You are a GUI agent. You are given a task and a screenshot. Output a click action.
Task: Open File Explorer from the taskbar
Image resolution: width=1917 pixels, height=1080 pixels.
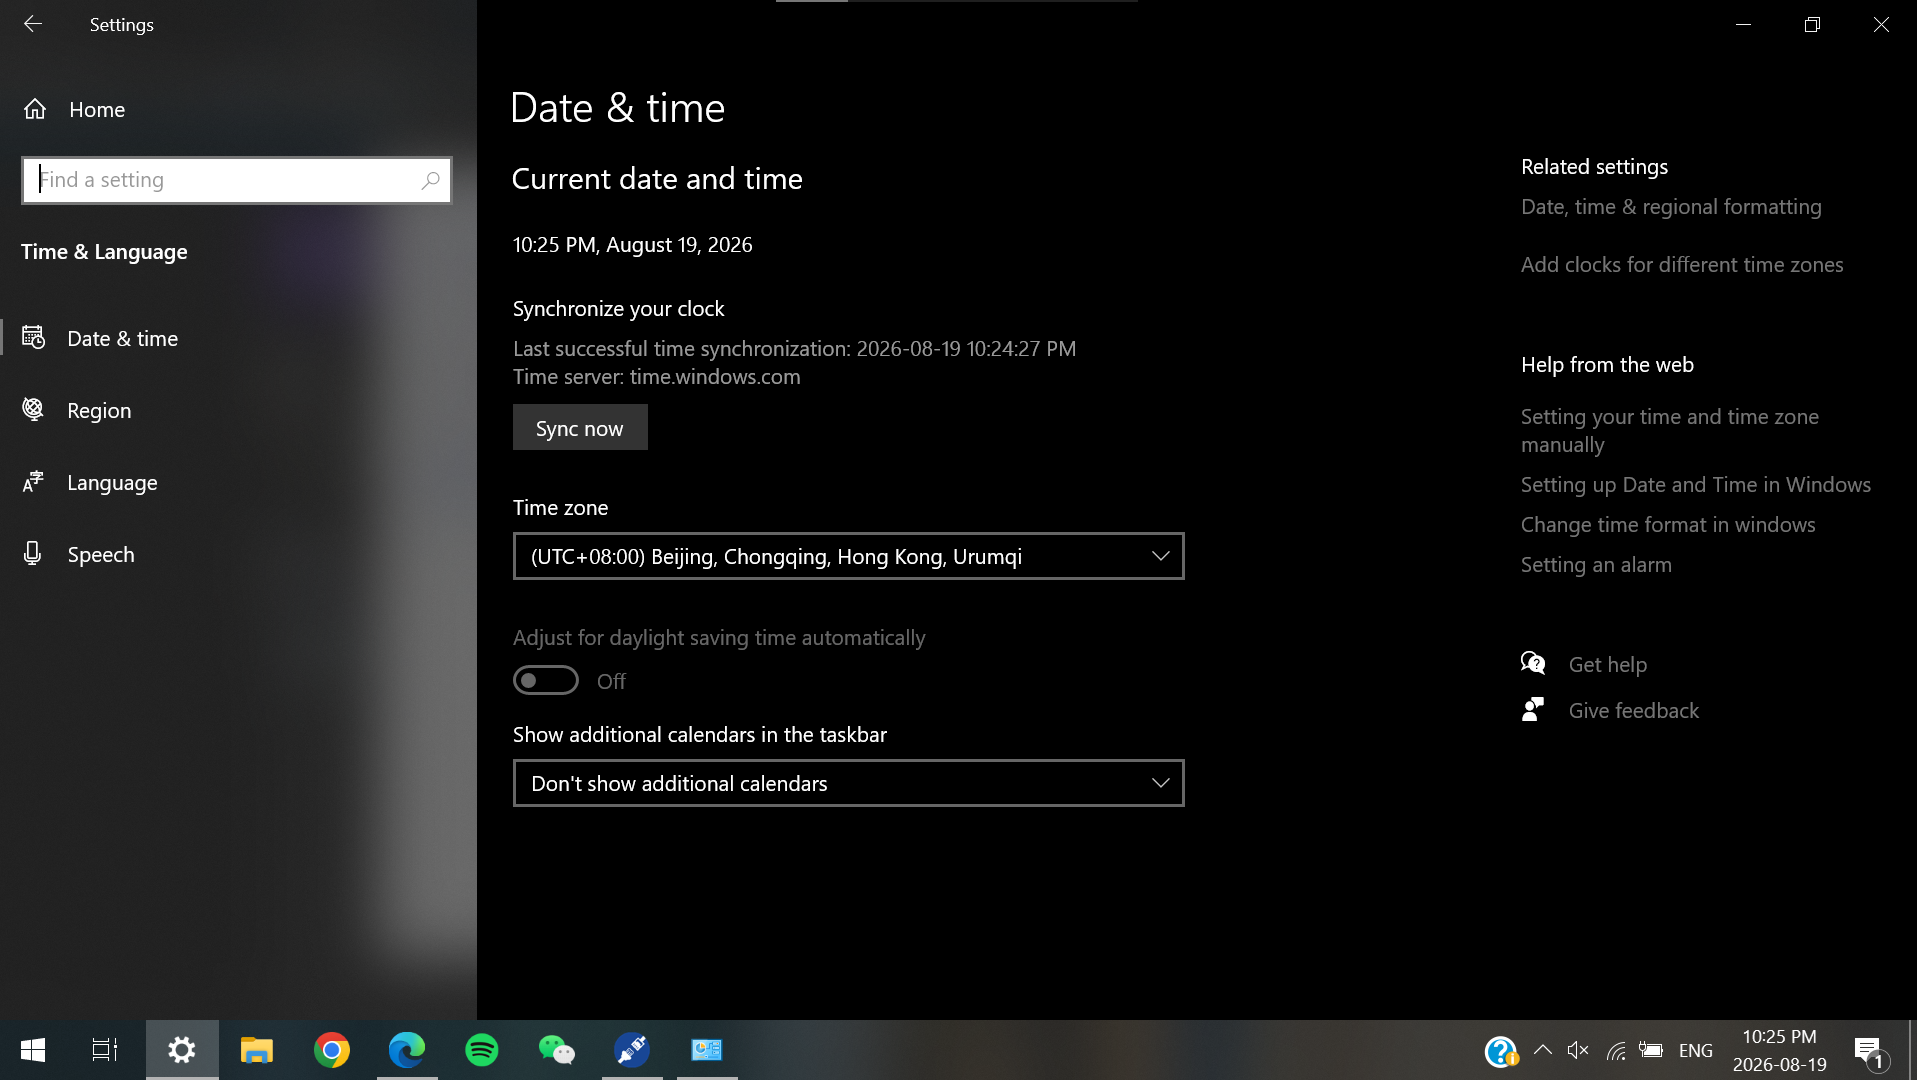pyautogui.click(x=257, y=1050)
